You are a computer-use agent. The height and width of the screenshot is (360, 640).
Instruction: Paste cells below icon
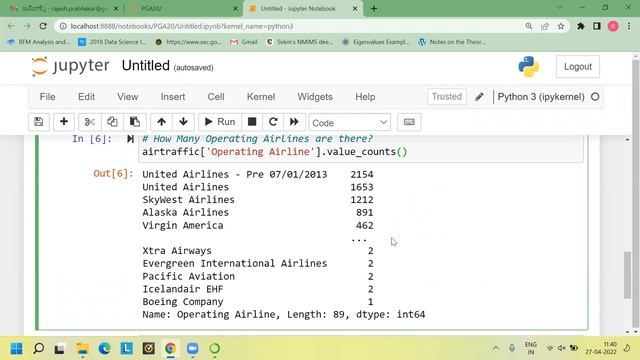135,122
